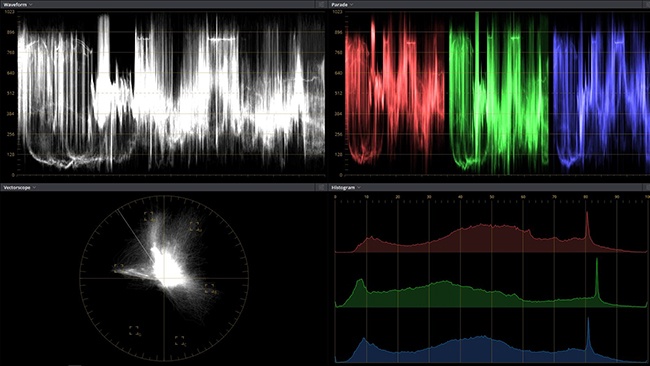Image resolution: width=650 pixels, height=366 pixels.
Task: Expand the Parade scope type chevron
Action: (x=352, y=5)
